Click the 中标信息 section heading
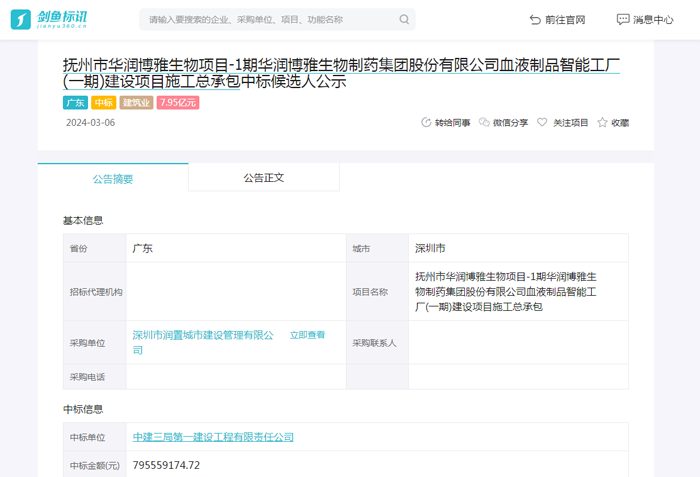 click(x=83, y=409)
